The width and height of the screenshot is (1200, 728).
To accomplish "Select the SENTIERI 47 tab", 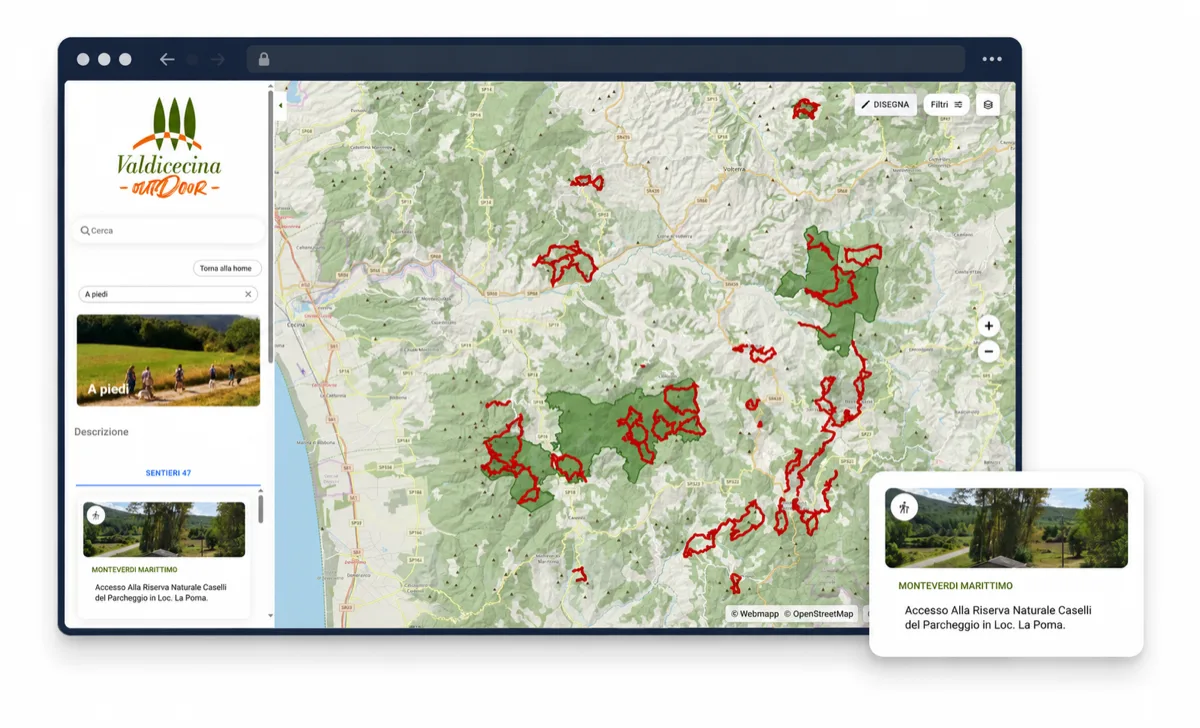I will tap(168, 473).
